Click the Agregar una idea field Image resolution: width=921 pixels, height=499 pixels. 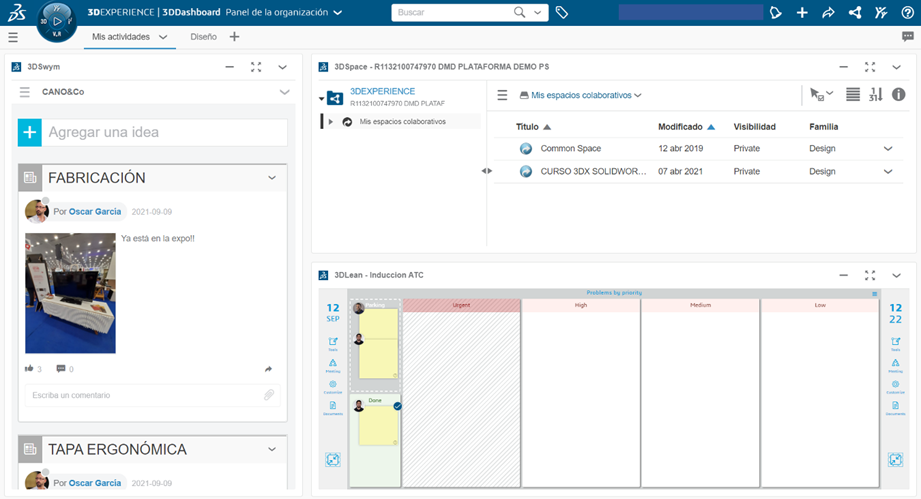tap(165, 132)
